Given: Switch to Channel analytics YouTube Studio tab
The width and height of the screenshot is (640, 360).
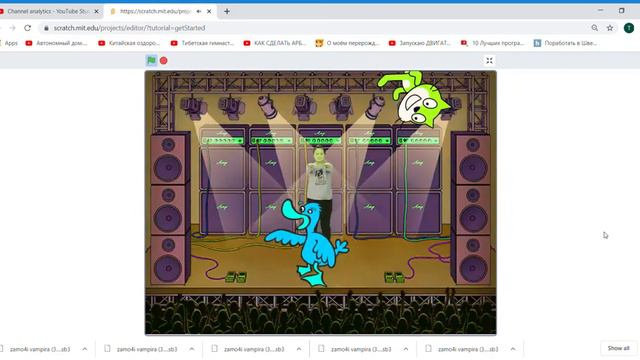Looking at the screenshot, I should click(48, 11).
